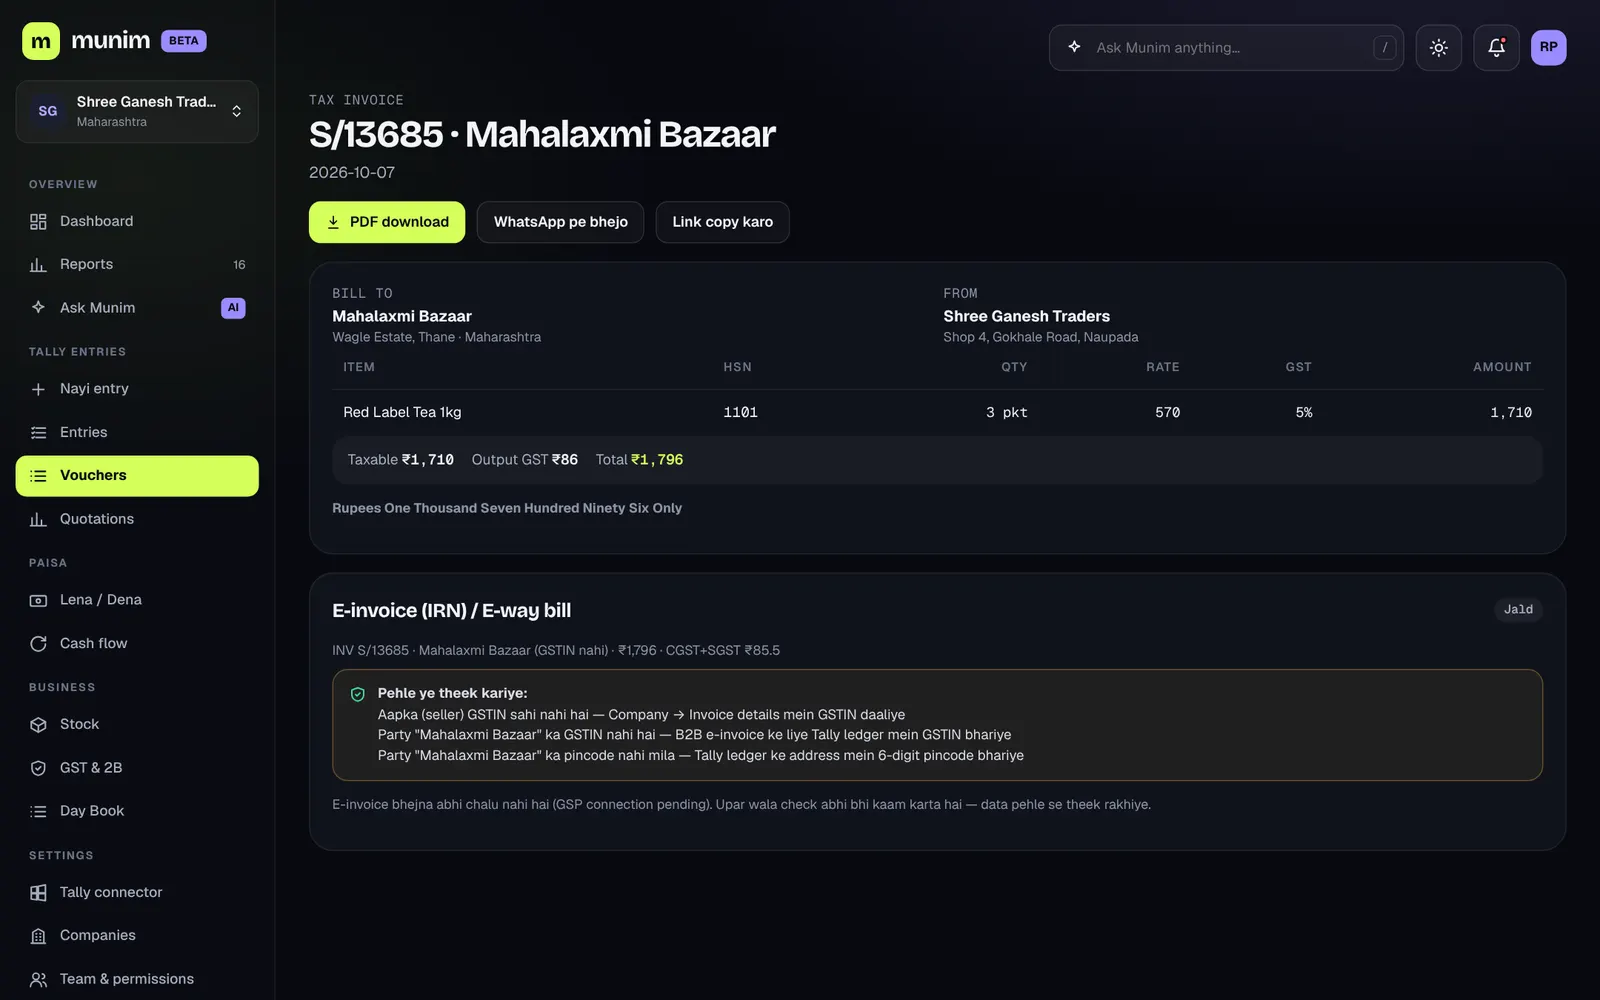Click the HSN value 1101
1600x1000 pixels.
click(741, 412)
